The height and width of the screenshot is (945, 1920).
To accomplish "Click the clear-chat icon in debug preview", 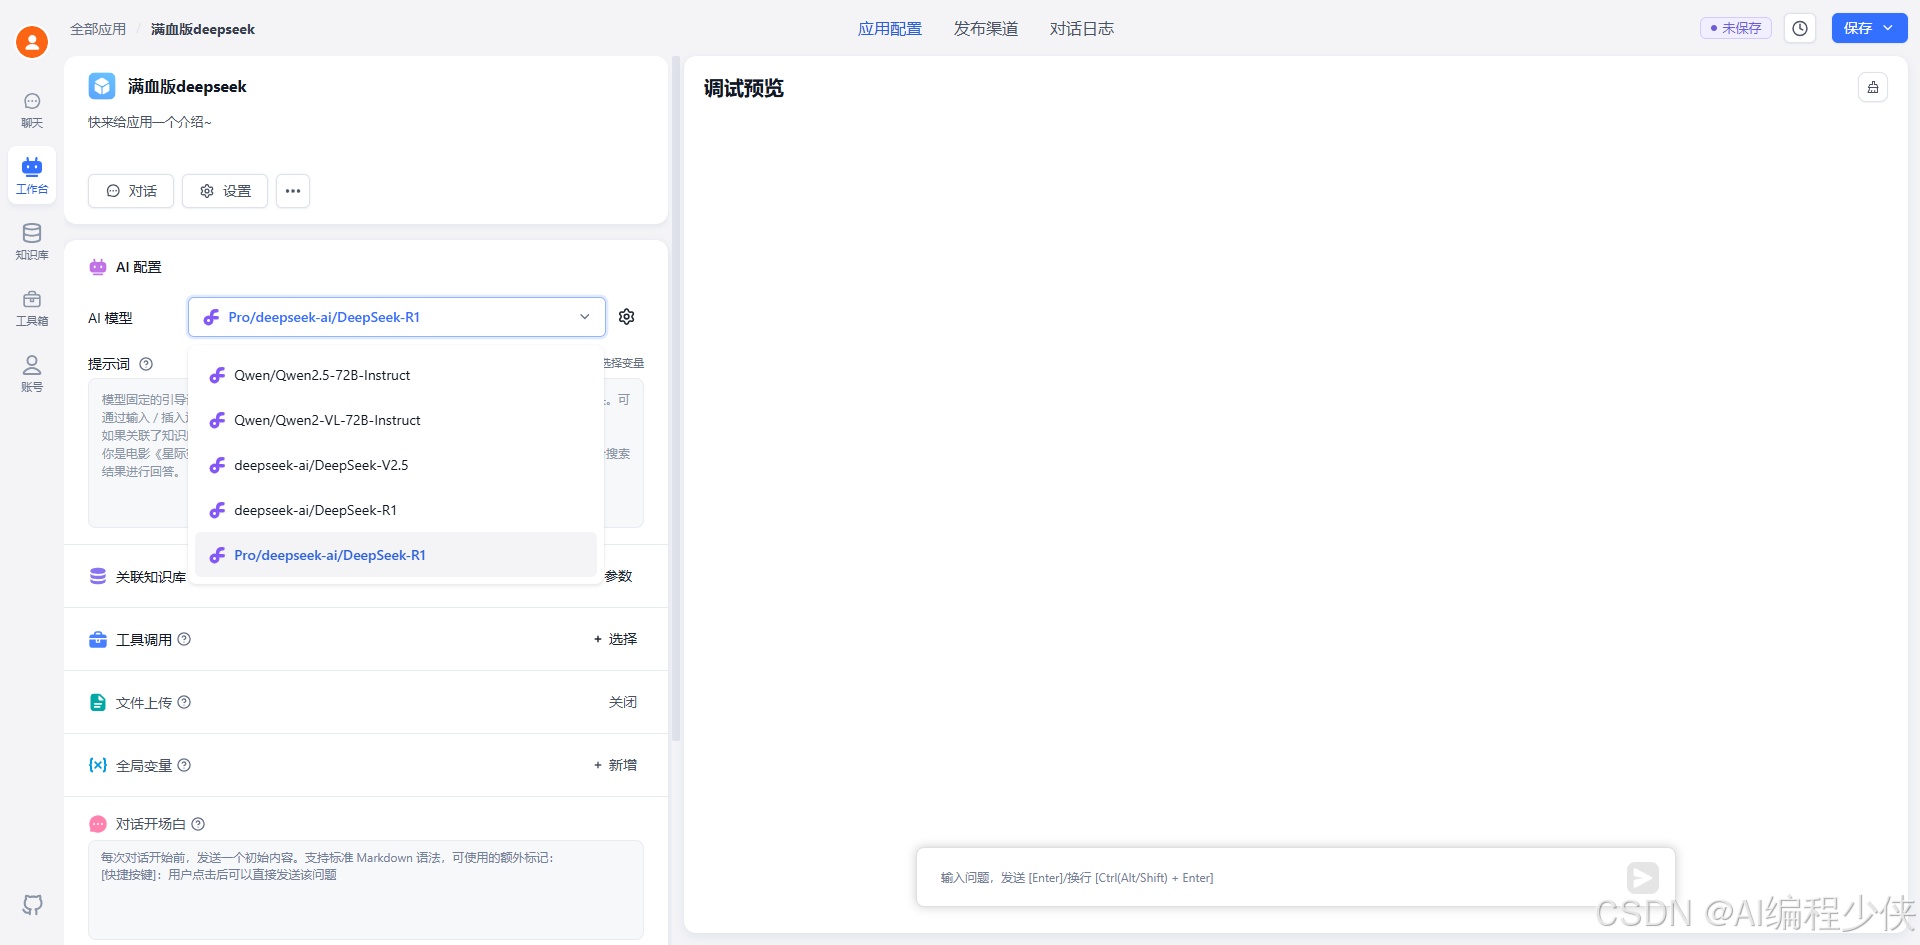I will [1873, 88].
